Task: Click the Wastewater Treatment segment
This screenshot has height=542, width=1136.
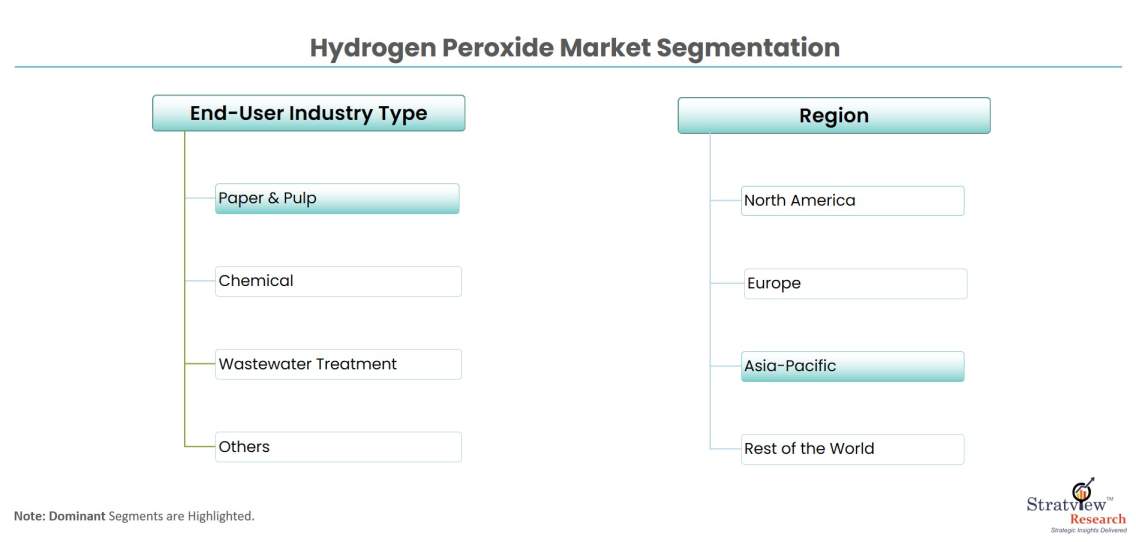Action: [x=338, y=364]
